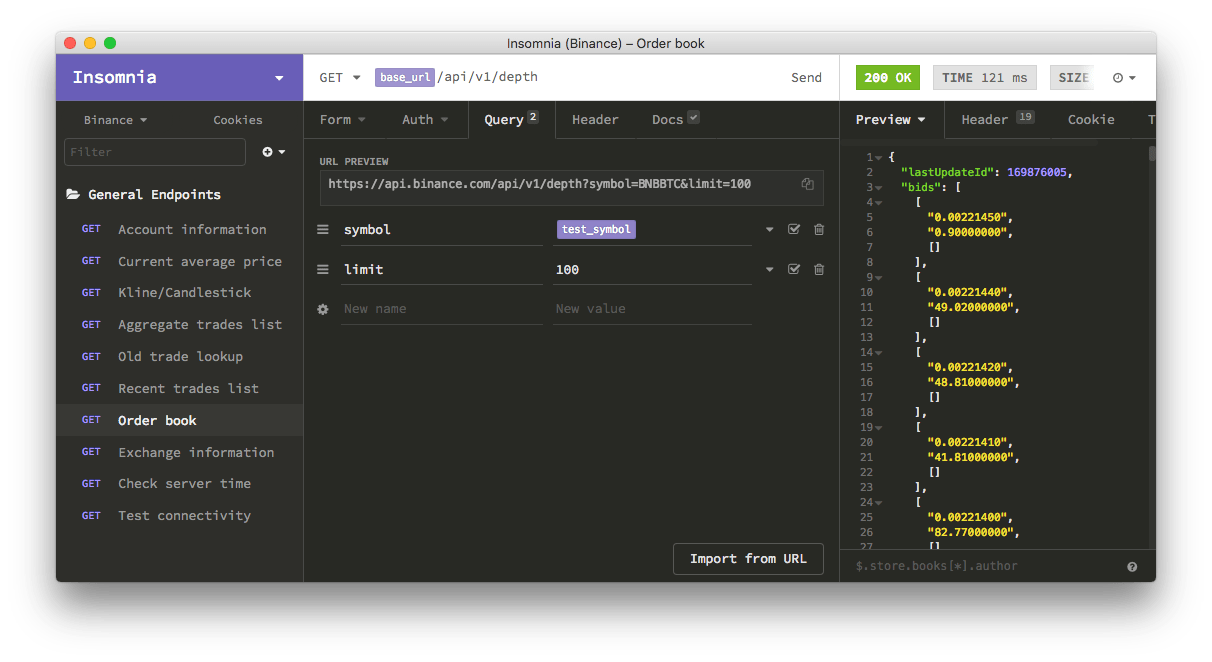Collapse the JSON array on line 14
Image resolution: width=1212 pixels, height=662 pixels.
879,352
